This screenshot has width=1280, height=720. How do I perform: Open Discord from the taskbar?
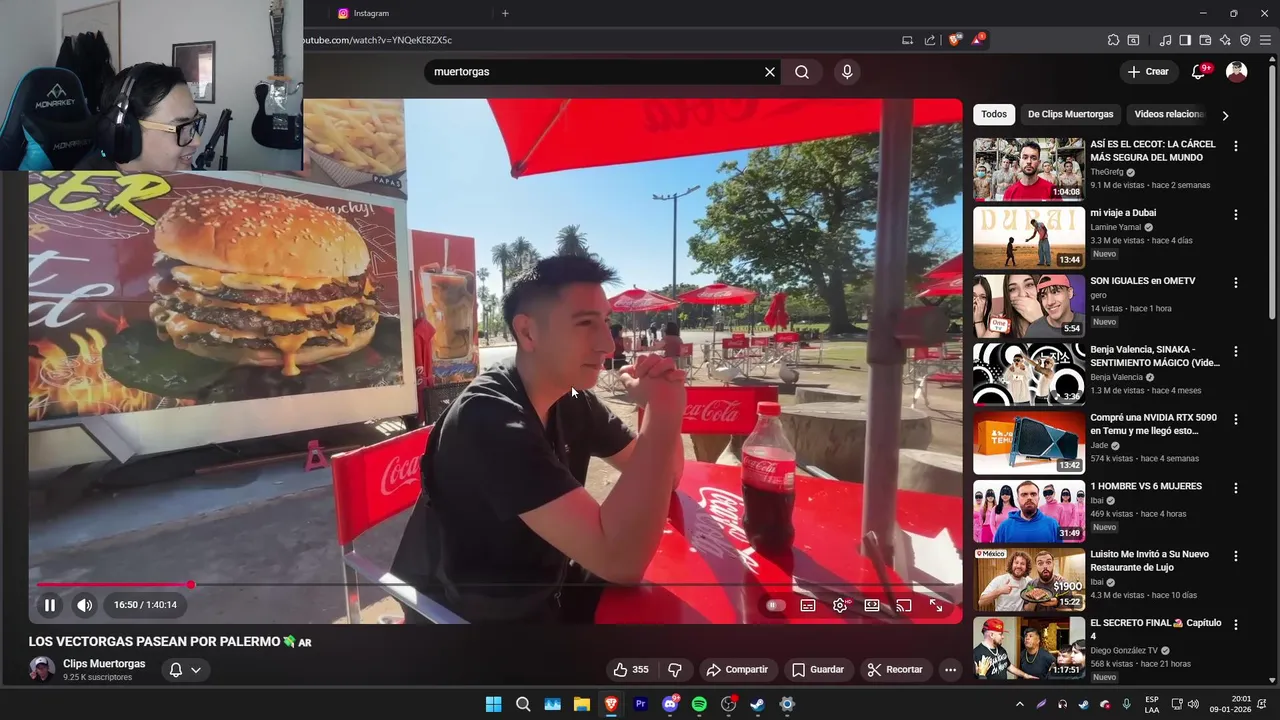(670, 704)
